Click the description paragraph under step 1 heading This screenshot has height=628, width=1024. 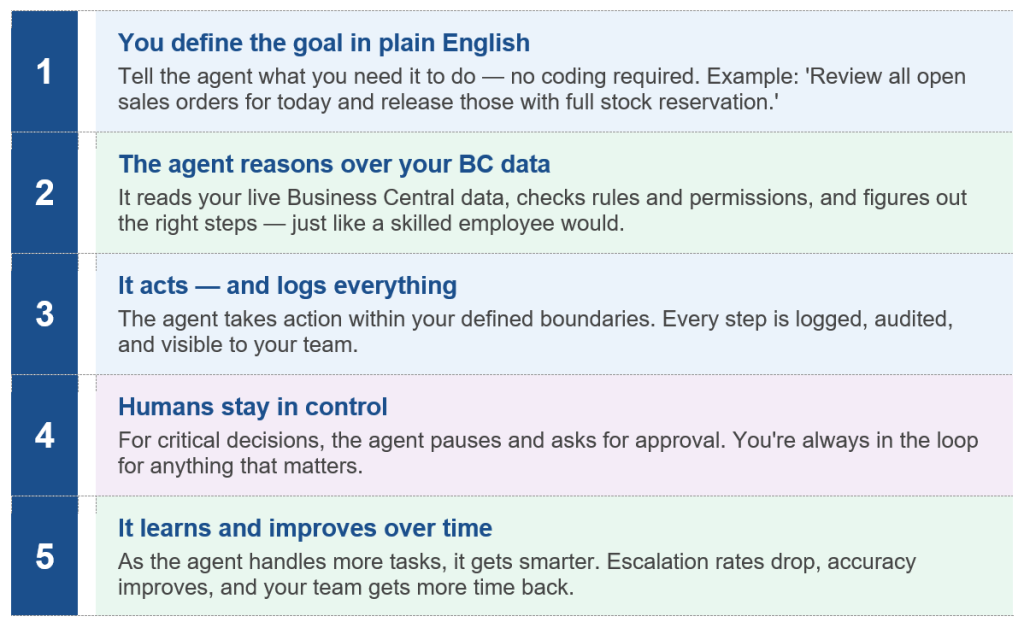[541, 90]
